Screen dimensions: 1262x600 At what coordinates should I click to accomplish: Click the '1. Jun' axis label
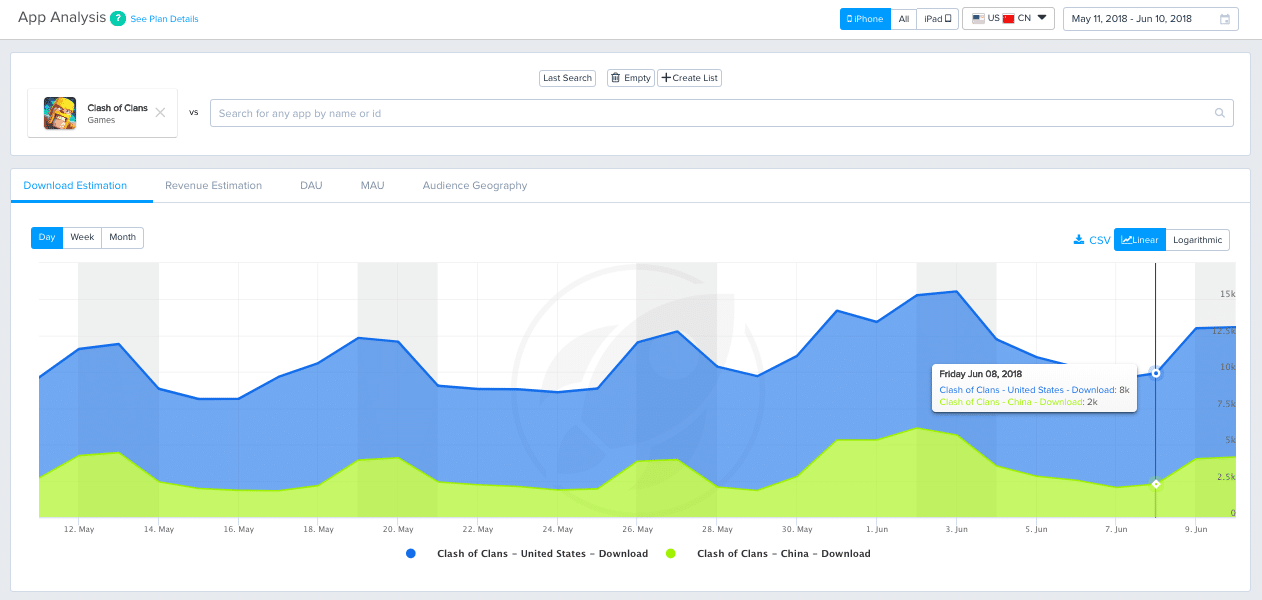pos(877,529)
